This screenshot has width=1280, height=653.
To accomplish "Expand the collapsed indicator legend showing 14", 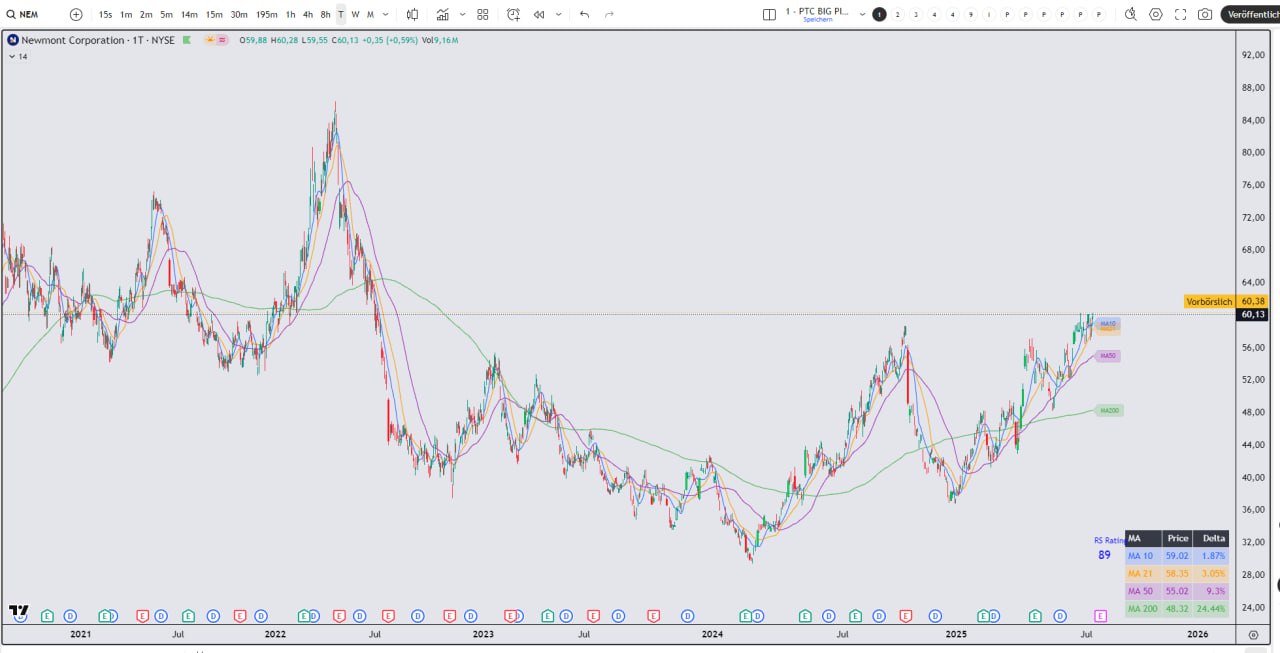I will click(x=12, y=57).
